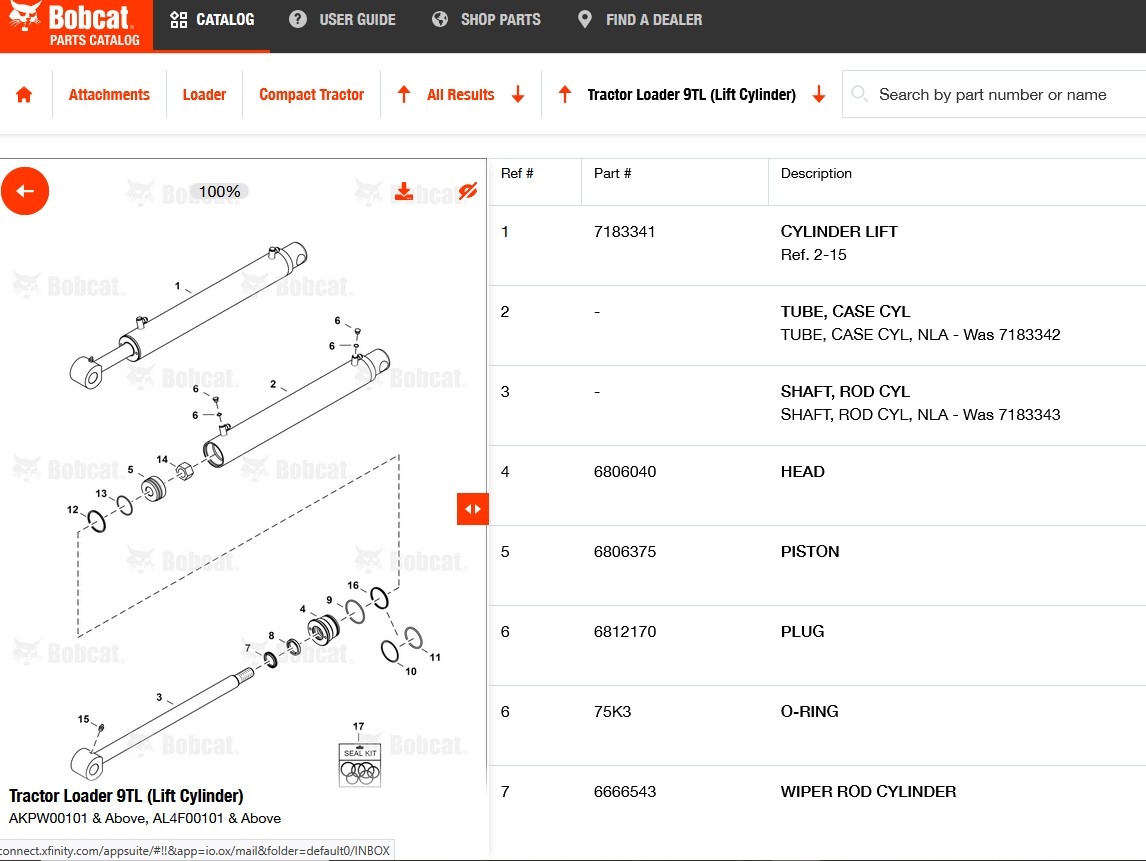This screenshot has height=861, width=1146.
Task: Select part number 6812170
Action: point(625,631)
